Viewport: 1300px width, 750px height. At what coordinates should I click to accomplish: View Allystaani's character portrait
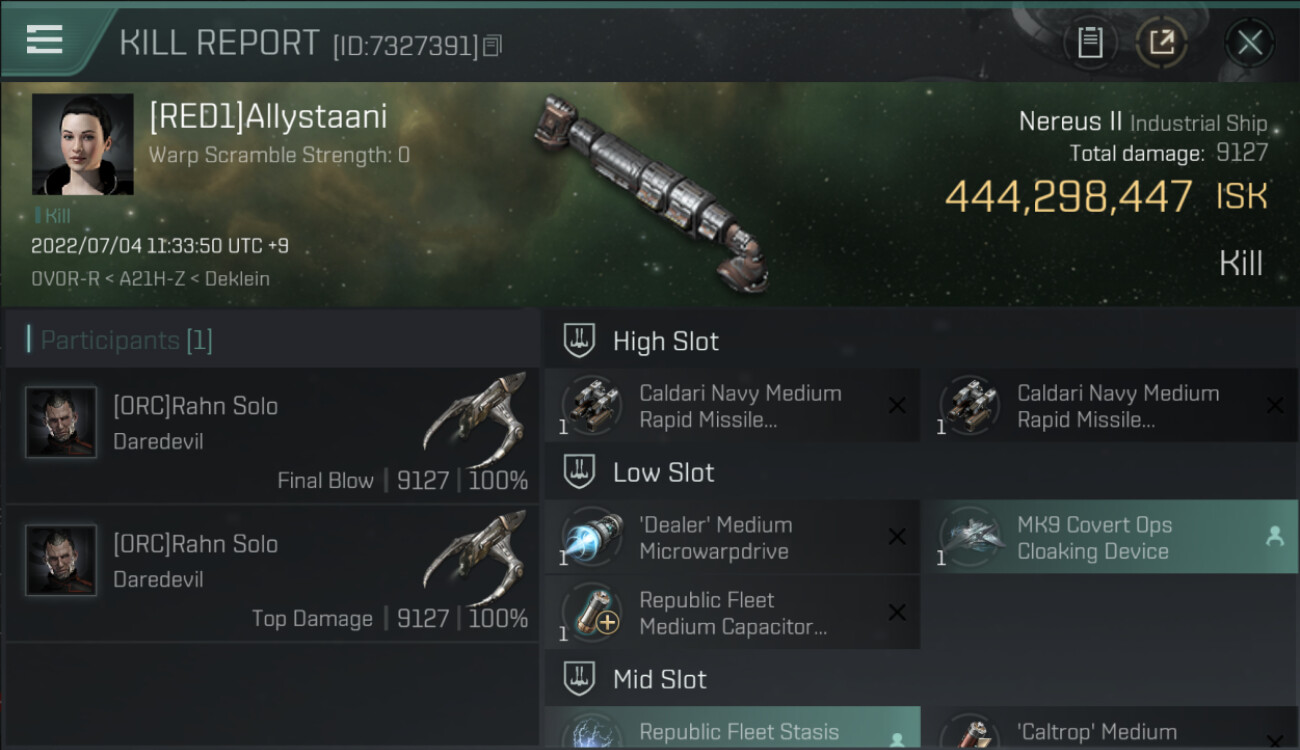[x=82, y=144]
